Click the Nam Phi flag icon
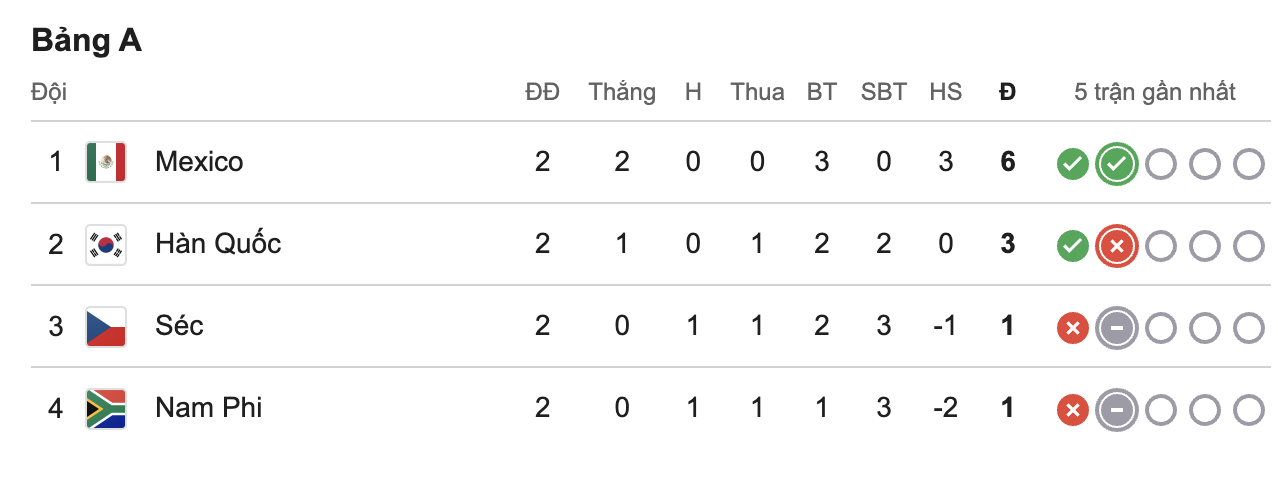1278x484 pixels. tap(105, 408)
